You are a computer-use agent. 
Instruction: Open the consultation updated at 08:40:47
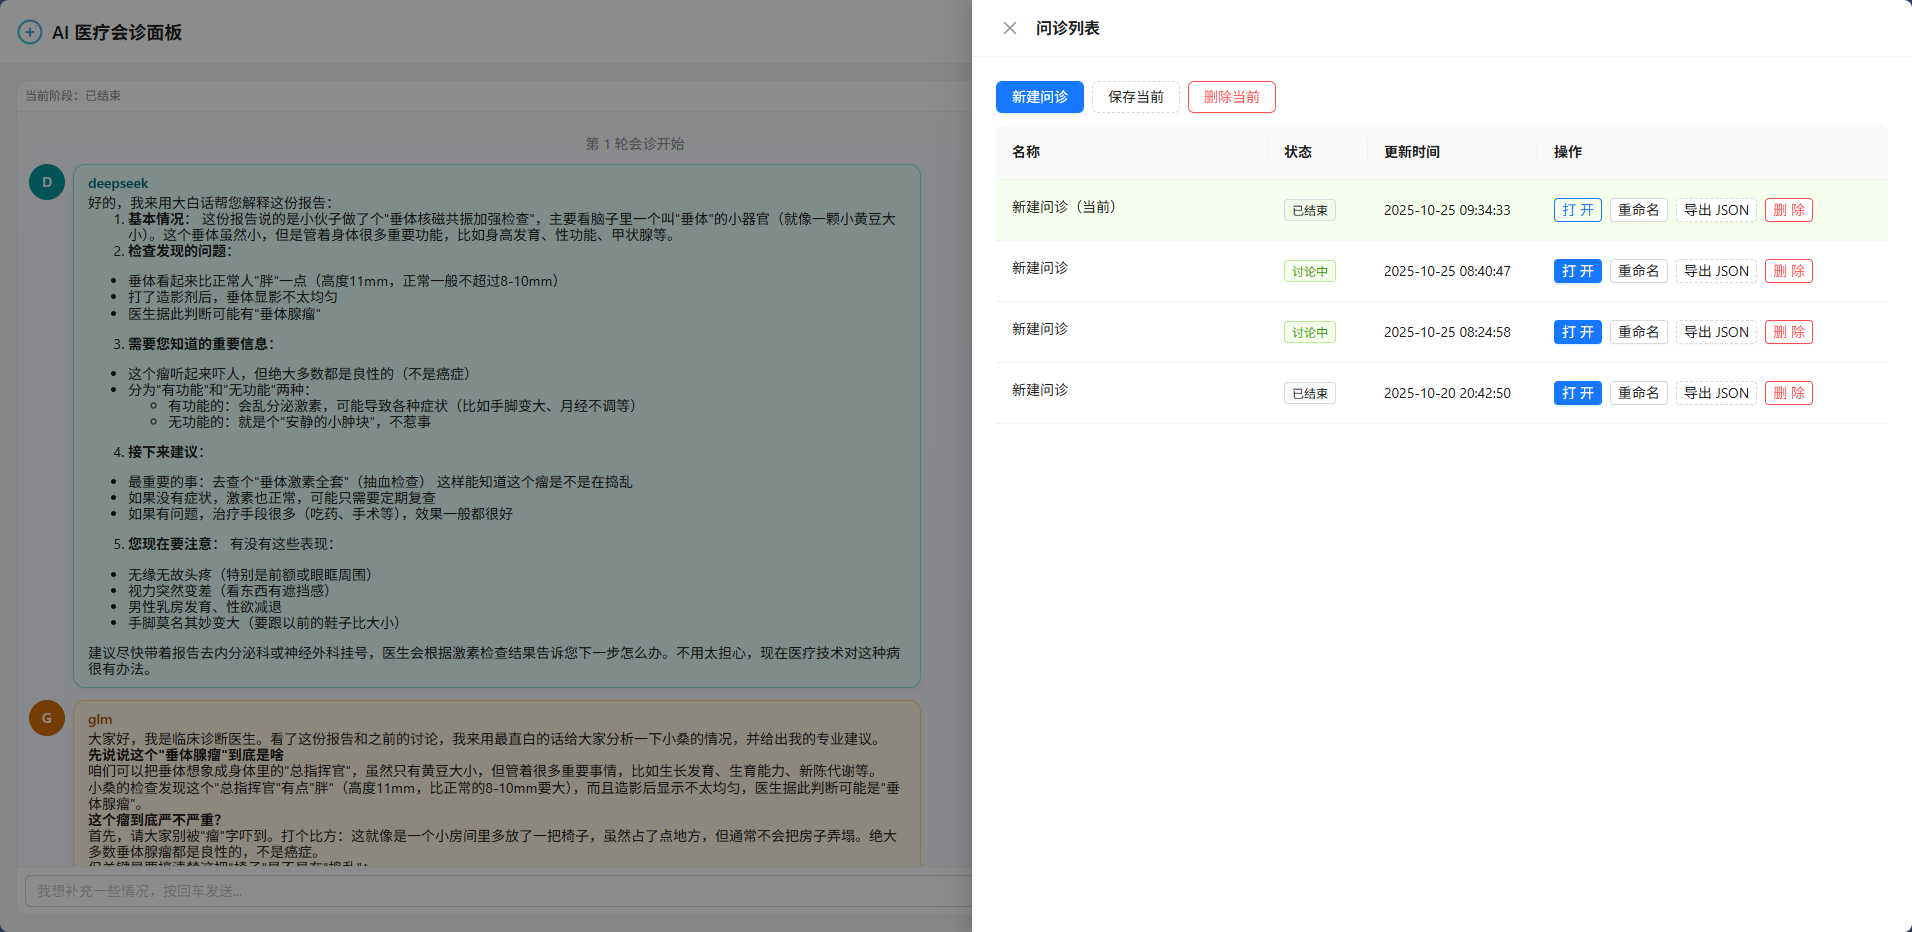coord(1577,271)
